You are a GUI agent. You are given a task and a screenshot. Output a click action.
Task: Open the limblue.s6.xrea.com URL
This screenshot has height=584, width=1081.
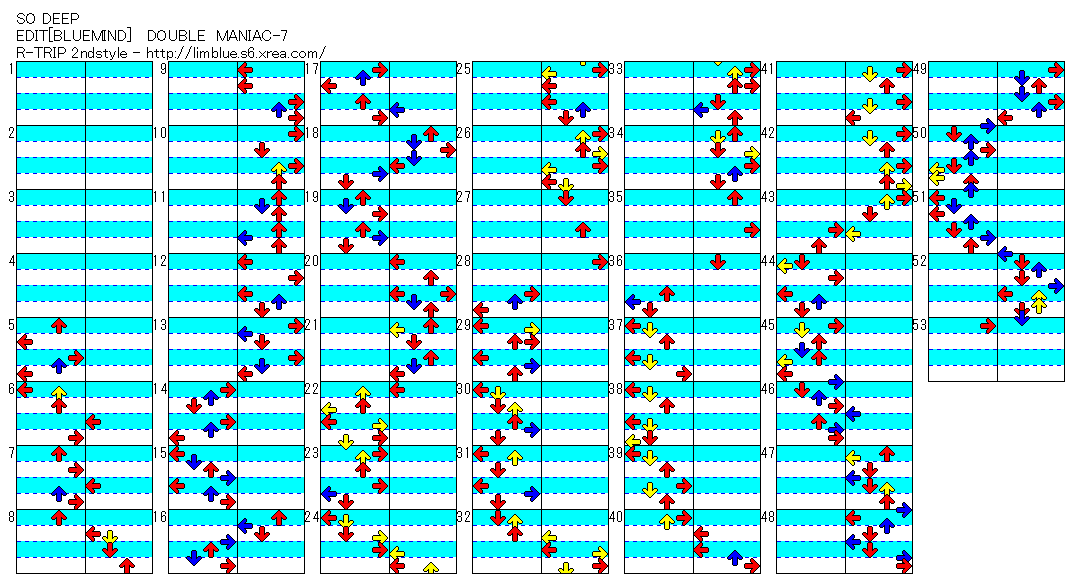pos(236,53)
